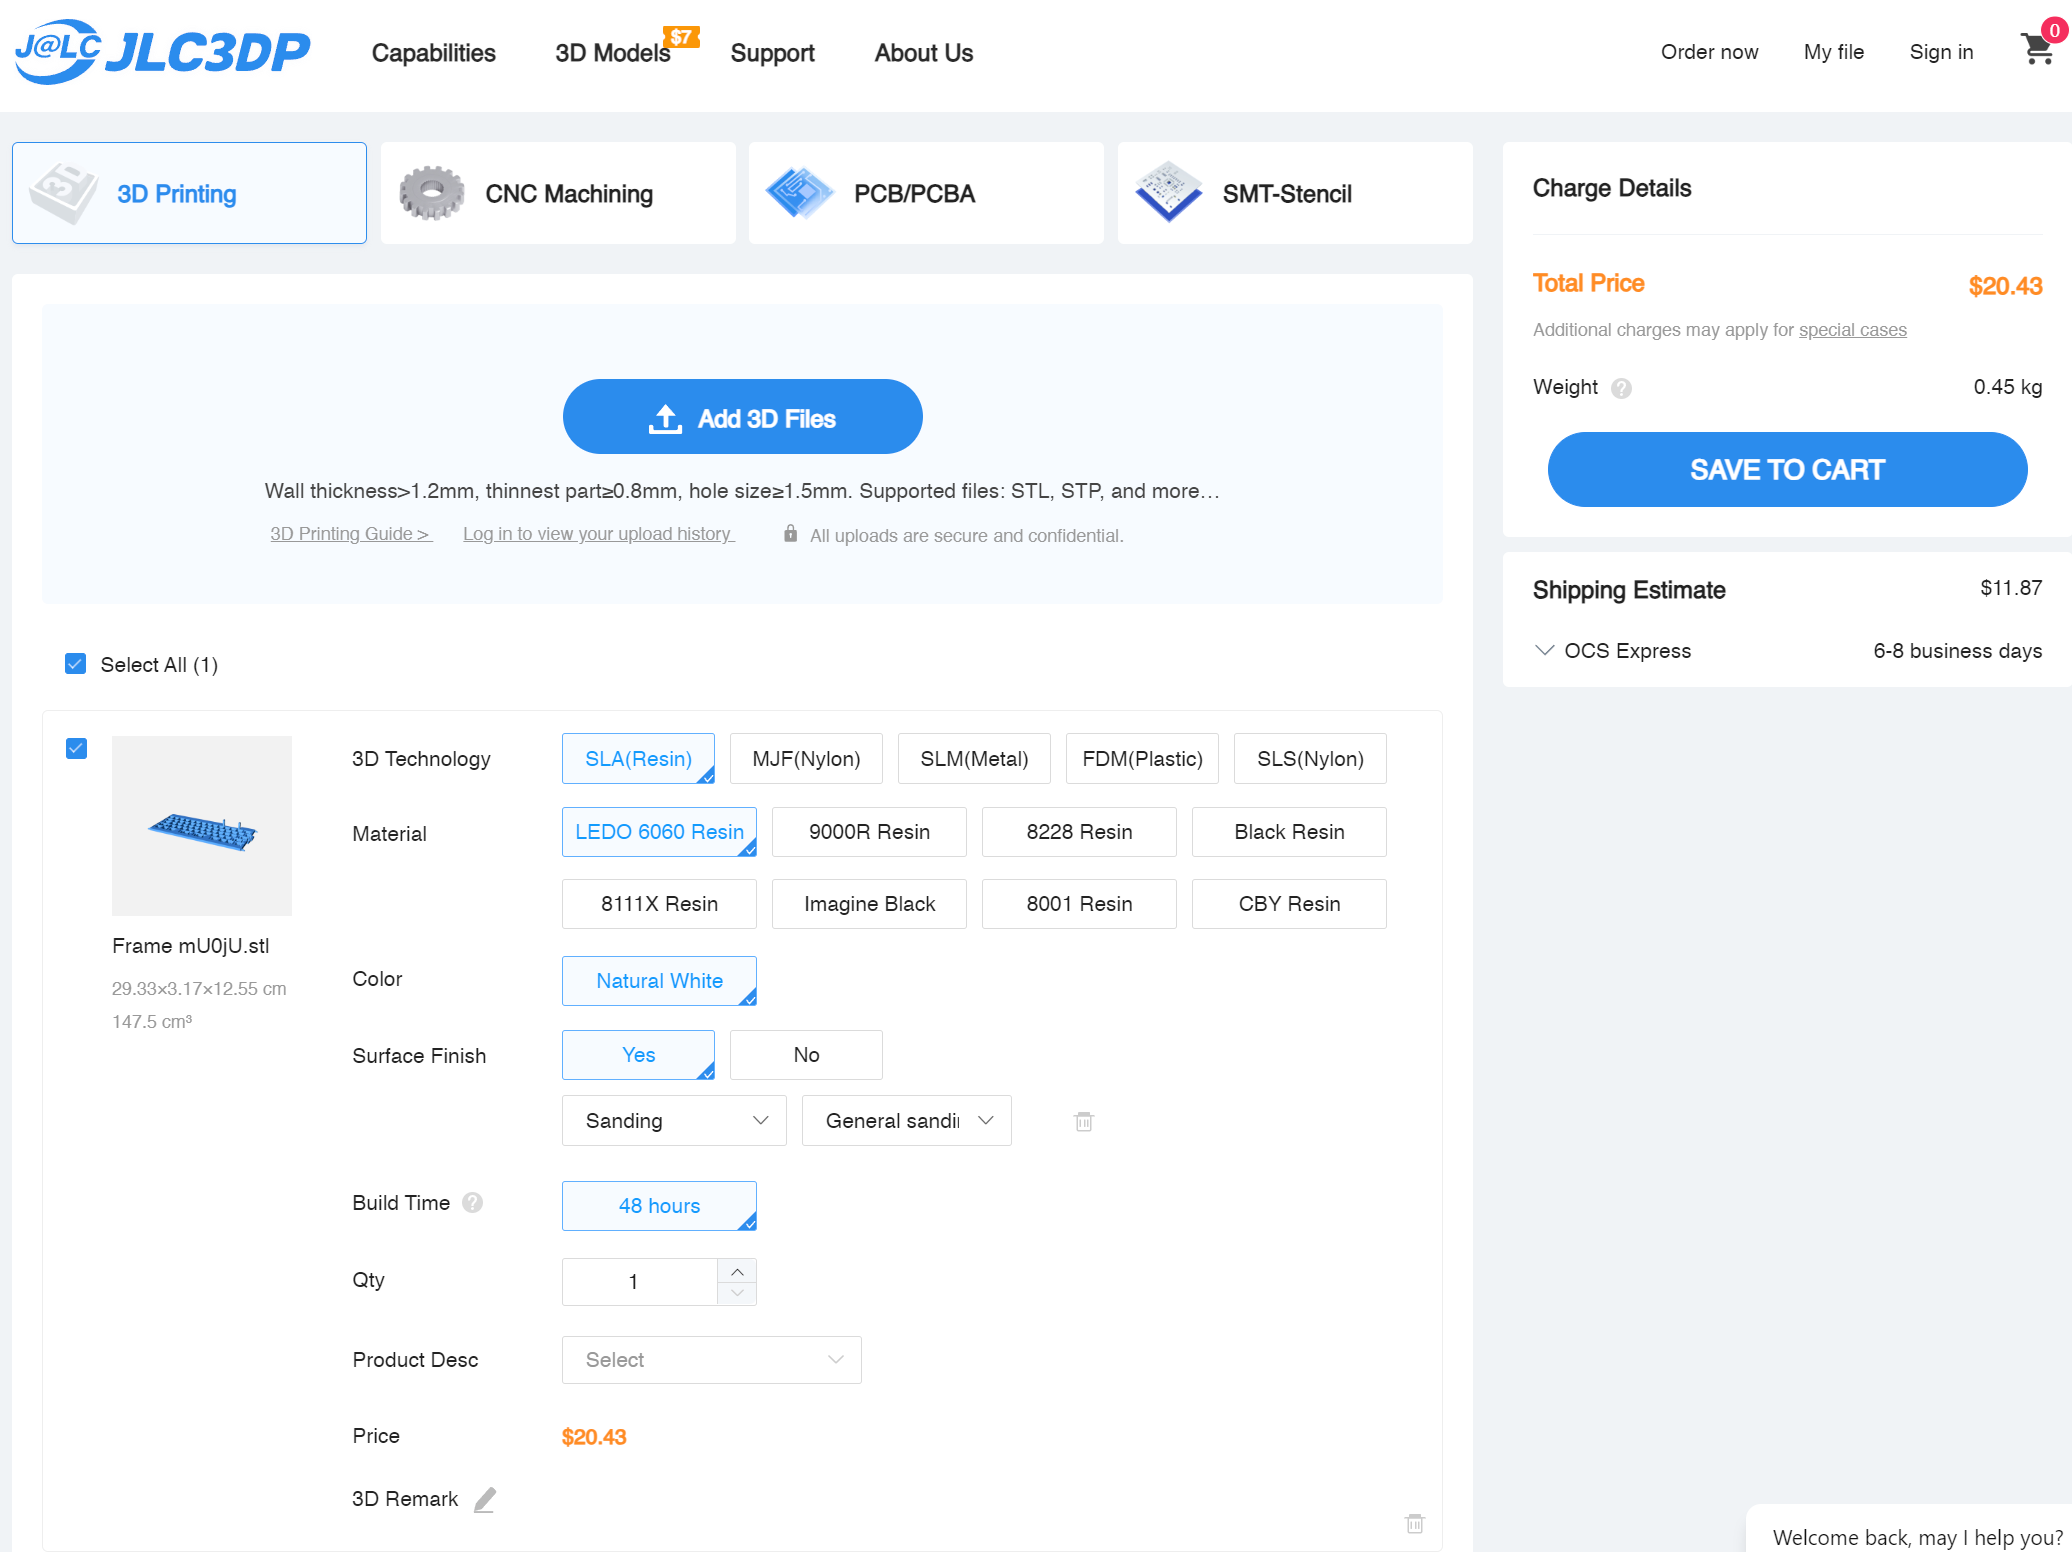Select Natural White color
This screenshot has height=1552, width=2072.
click(659, 981)
